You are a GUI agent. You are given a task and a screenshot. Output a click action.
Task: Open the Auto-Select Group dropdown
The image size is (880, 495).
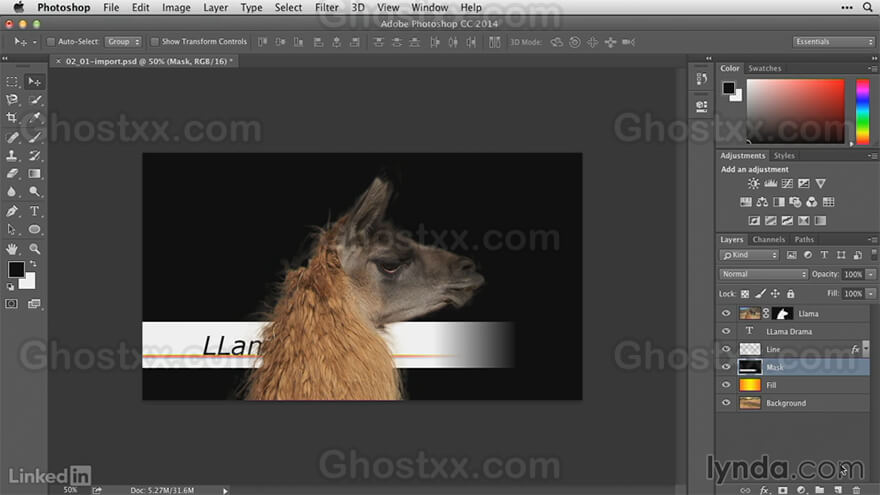point(123,42)
